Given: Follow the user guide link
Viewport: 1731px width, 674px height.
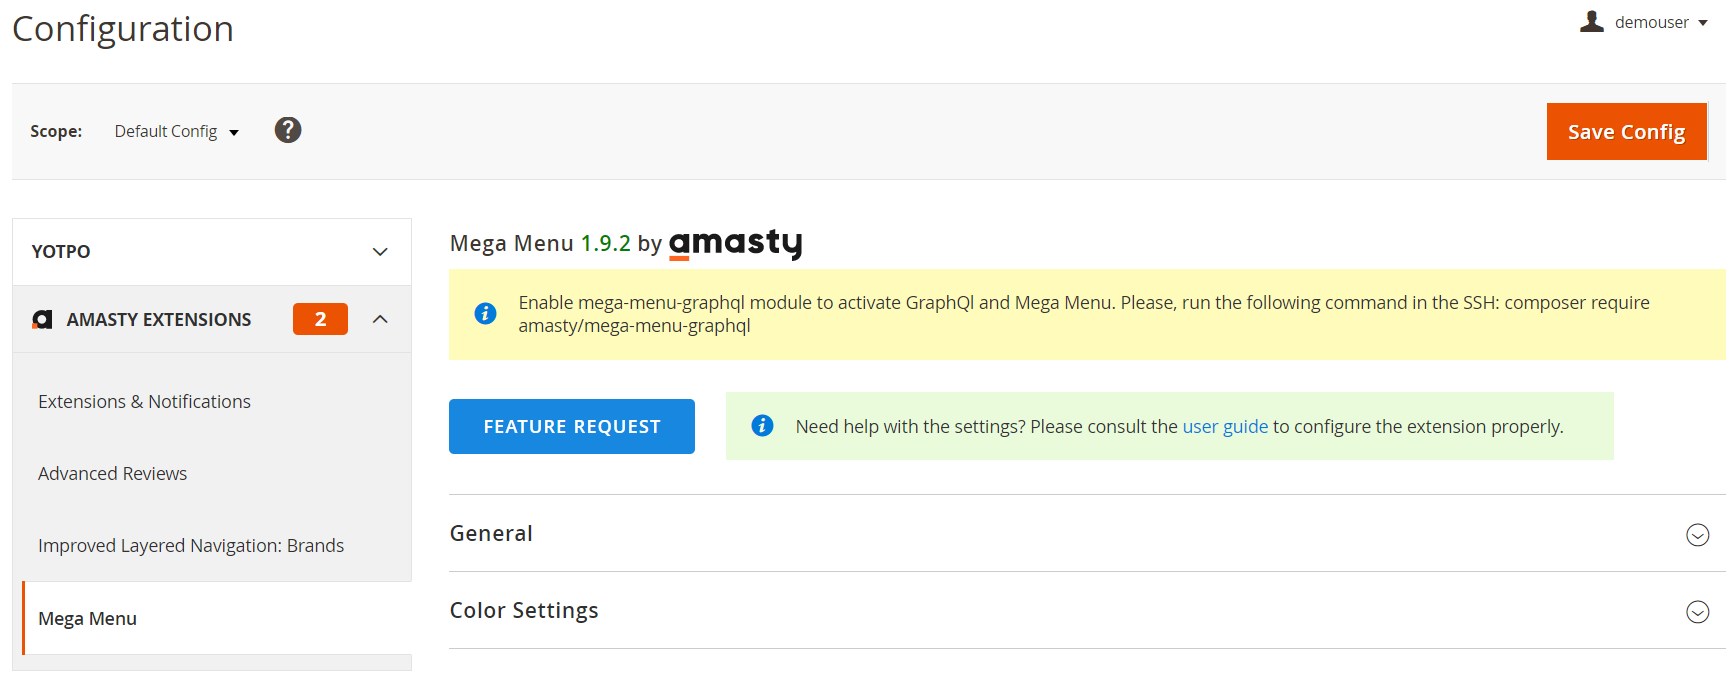Looking at the screenshot, I should [1224, 426].
